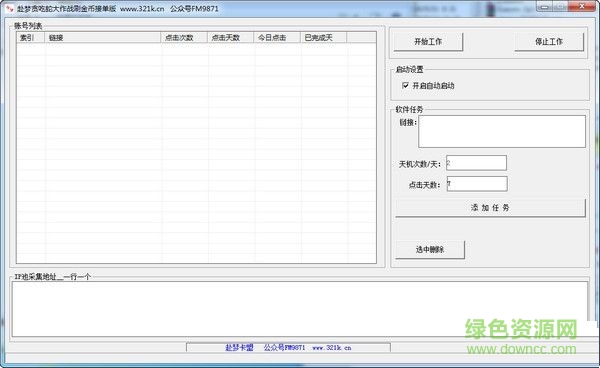Click inside the IP池采集地址 text area
Viewport: 600px width, 368px height.
300,309
